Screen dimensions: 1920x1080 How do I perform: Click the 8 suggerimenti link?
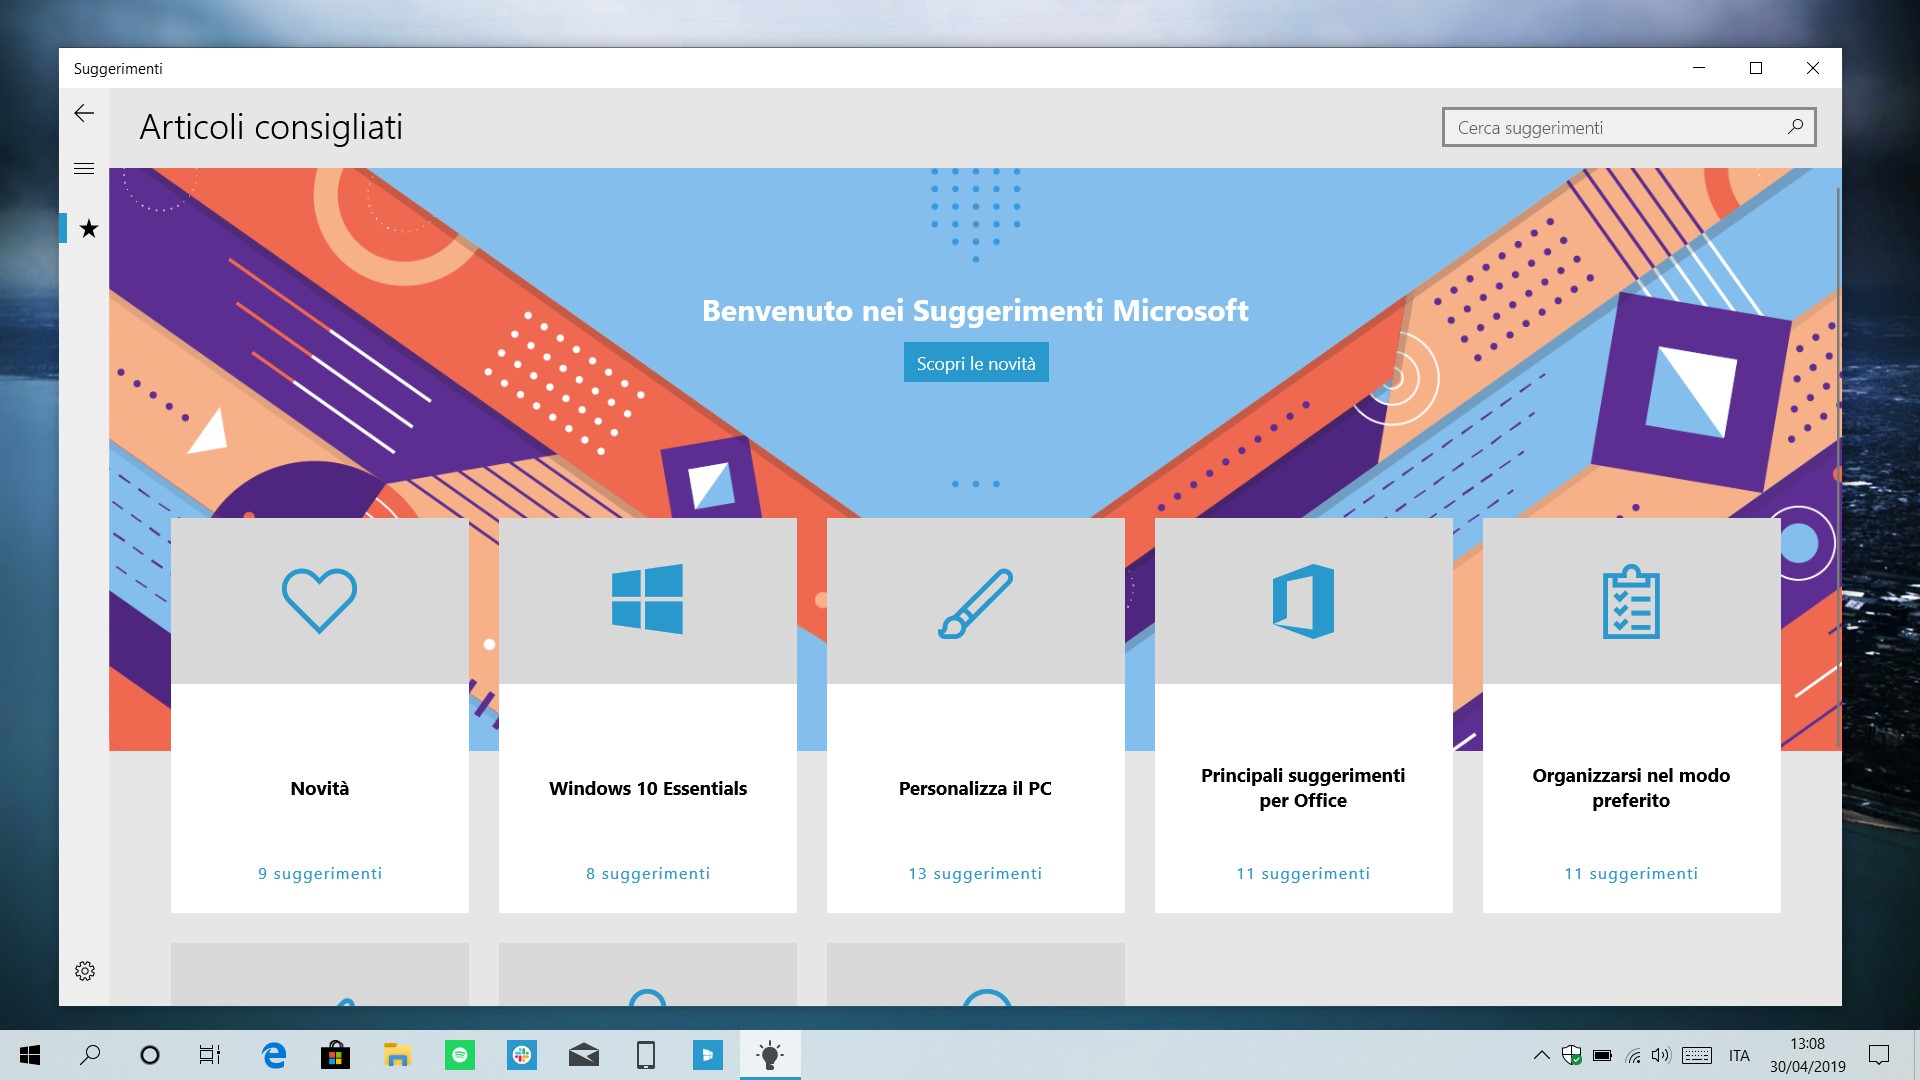pos(648,873)
